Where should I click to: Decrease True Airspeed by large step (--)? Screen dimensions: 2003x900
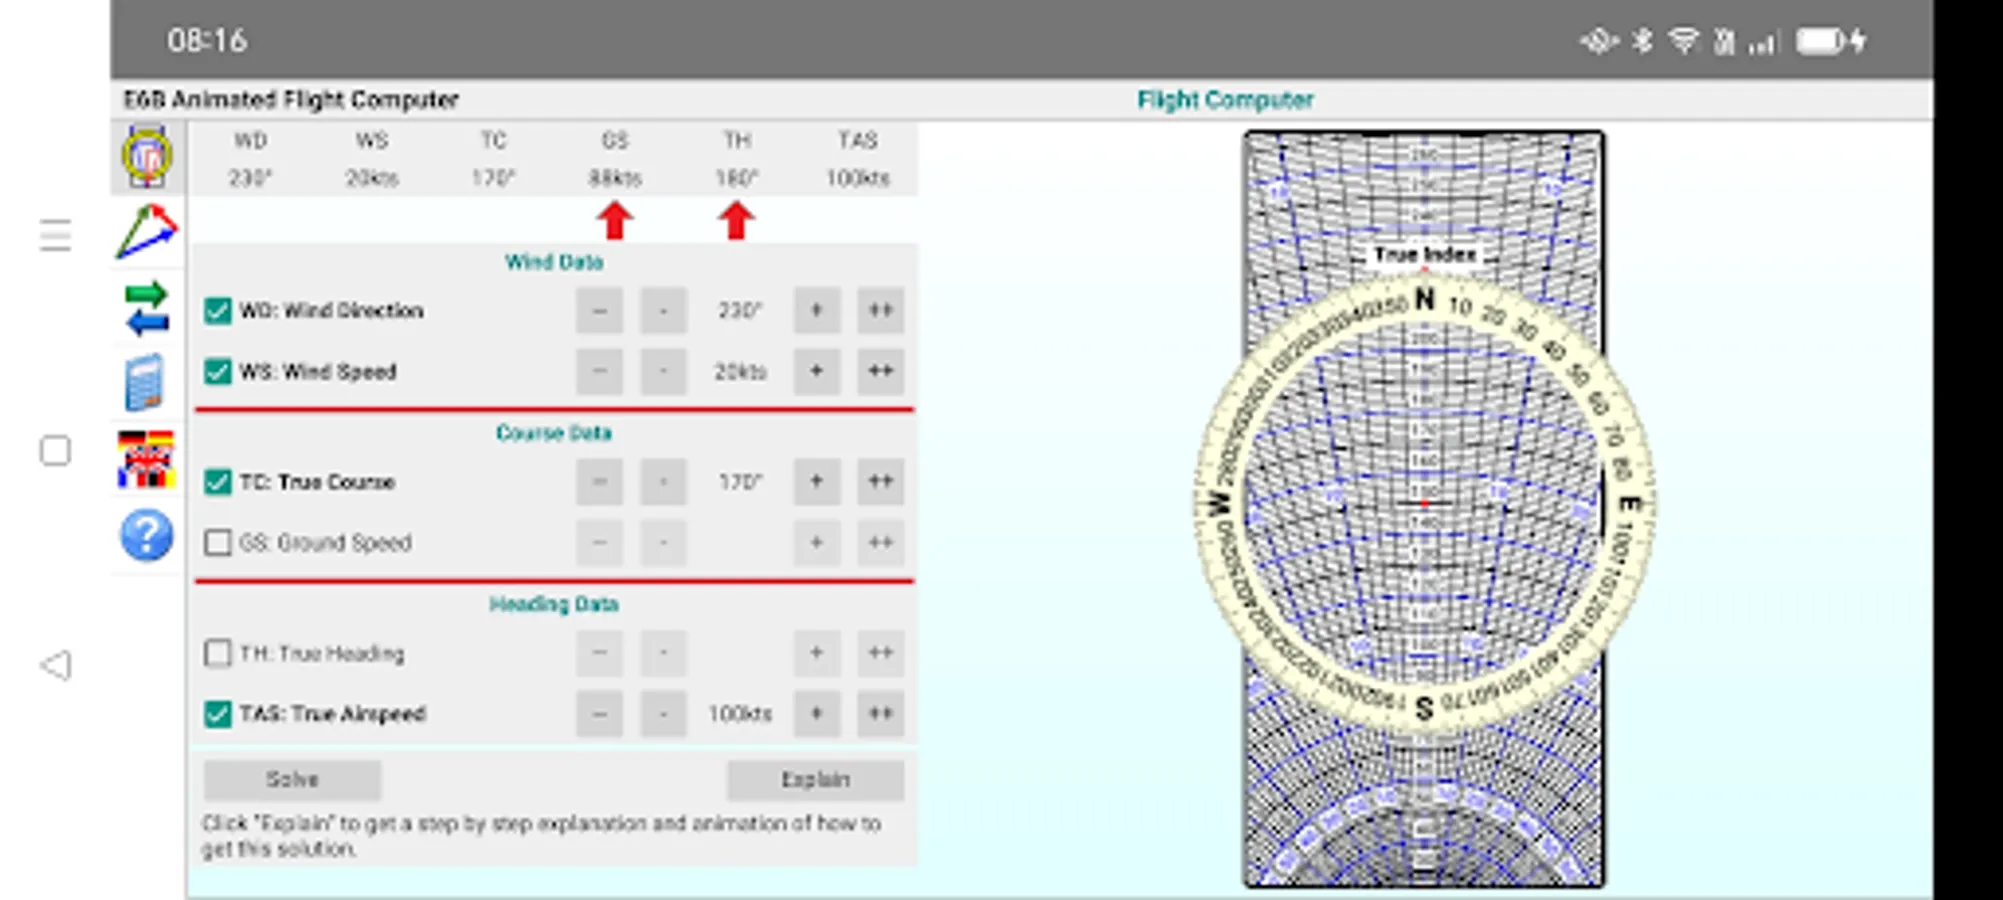coord(599,714)
